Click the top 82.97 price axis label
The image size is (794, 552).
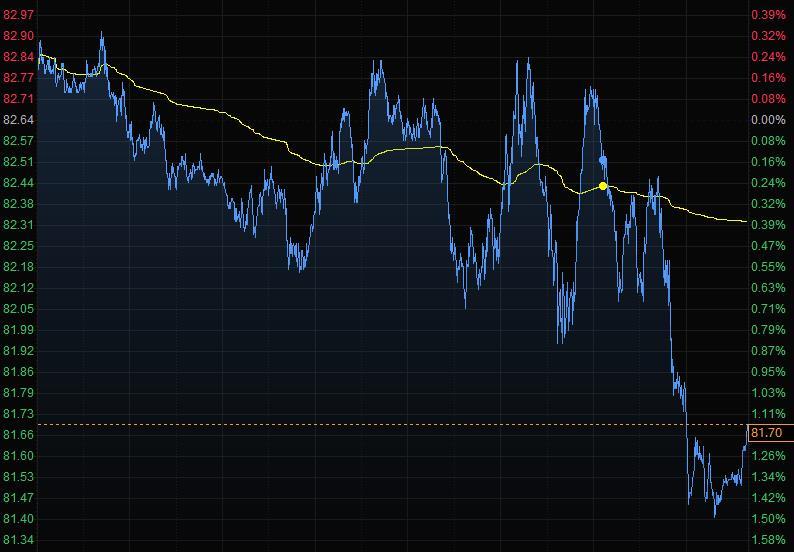pos(19,15)
